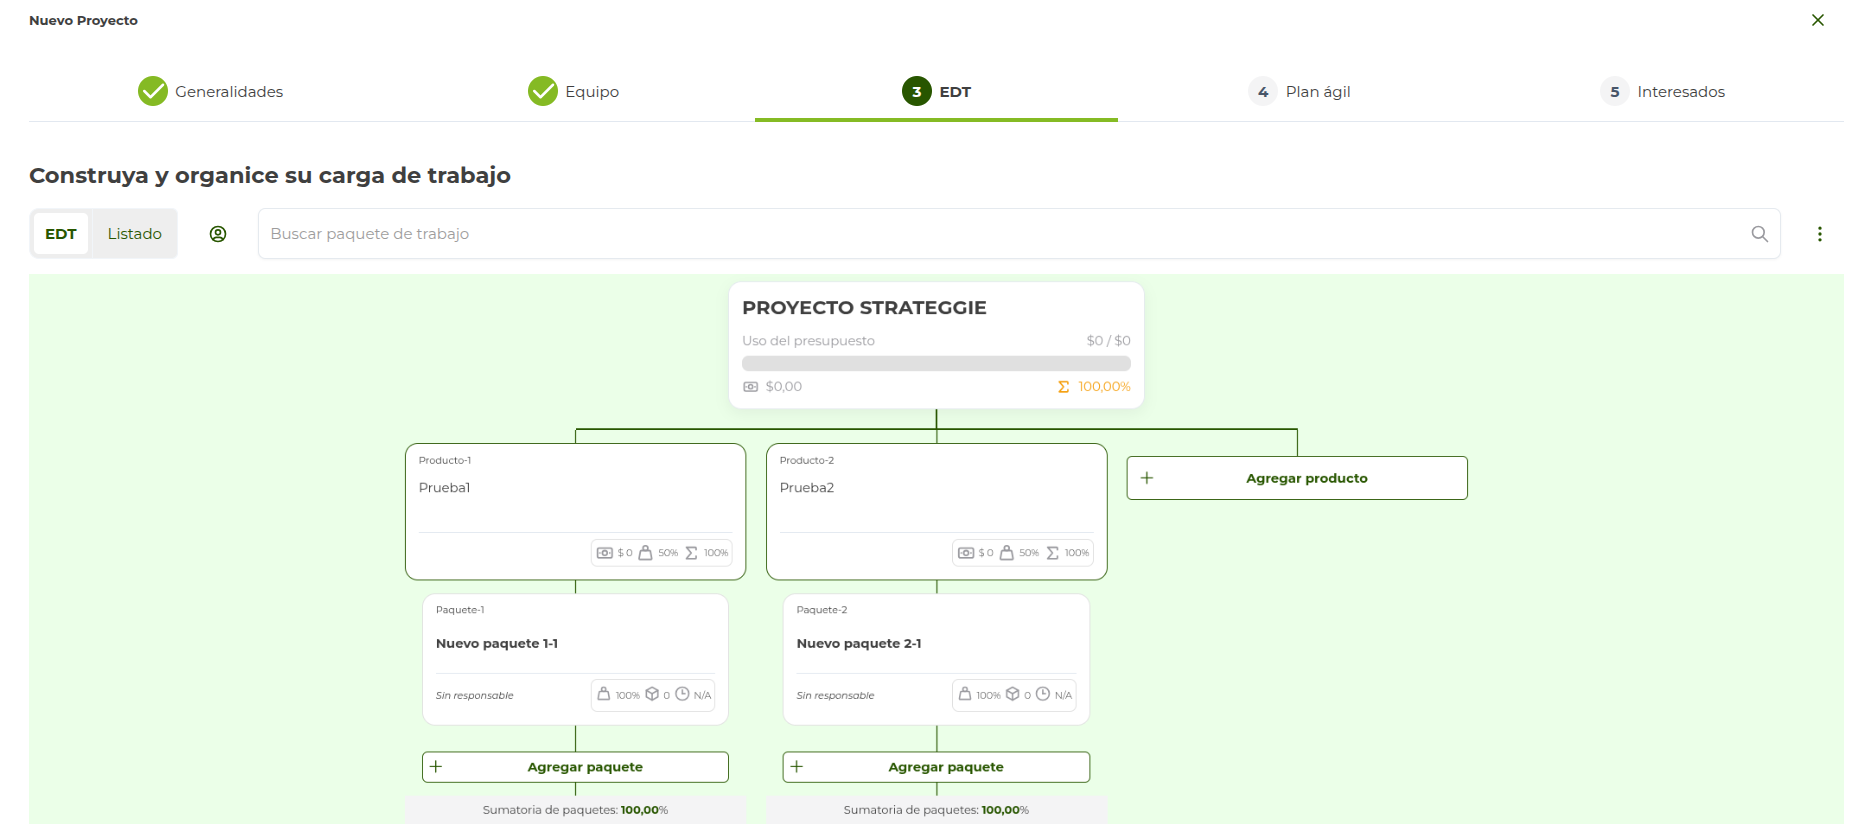This screenshot has width=1857, height=824.
Task: Click Agregar producto button
Action: [x=1296, y=478]
